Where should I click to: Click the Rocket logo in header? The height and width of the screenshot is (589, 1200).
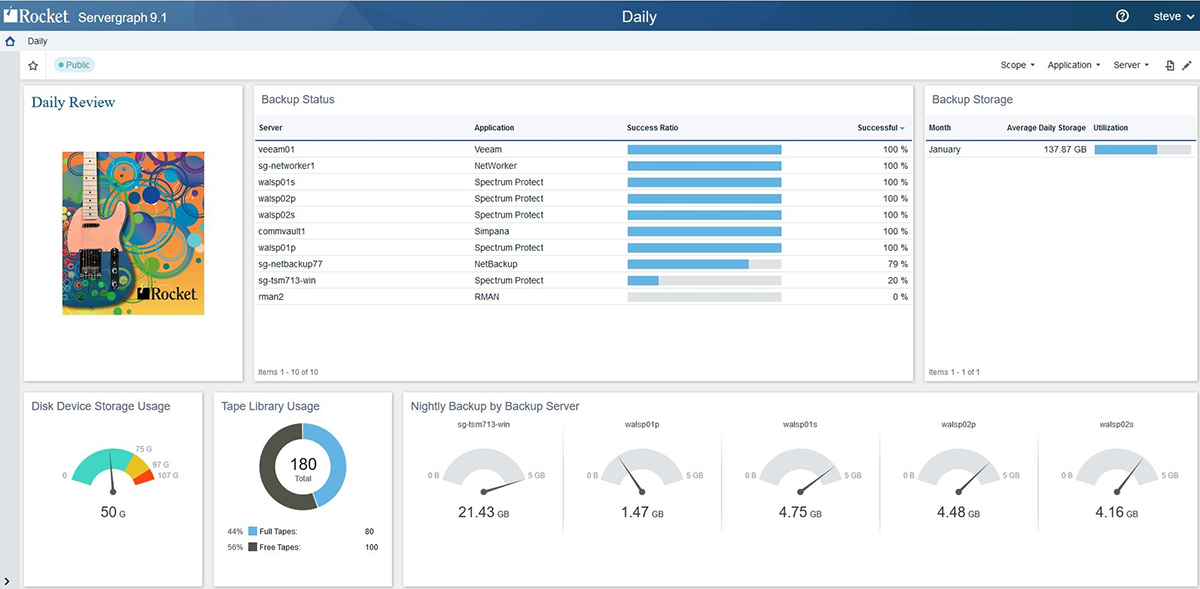36,15
